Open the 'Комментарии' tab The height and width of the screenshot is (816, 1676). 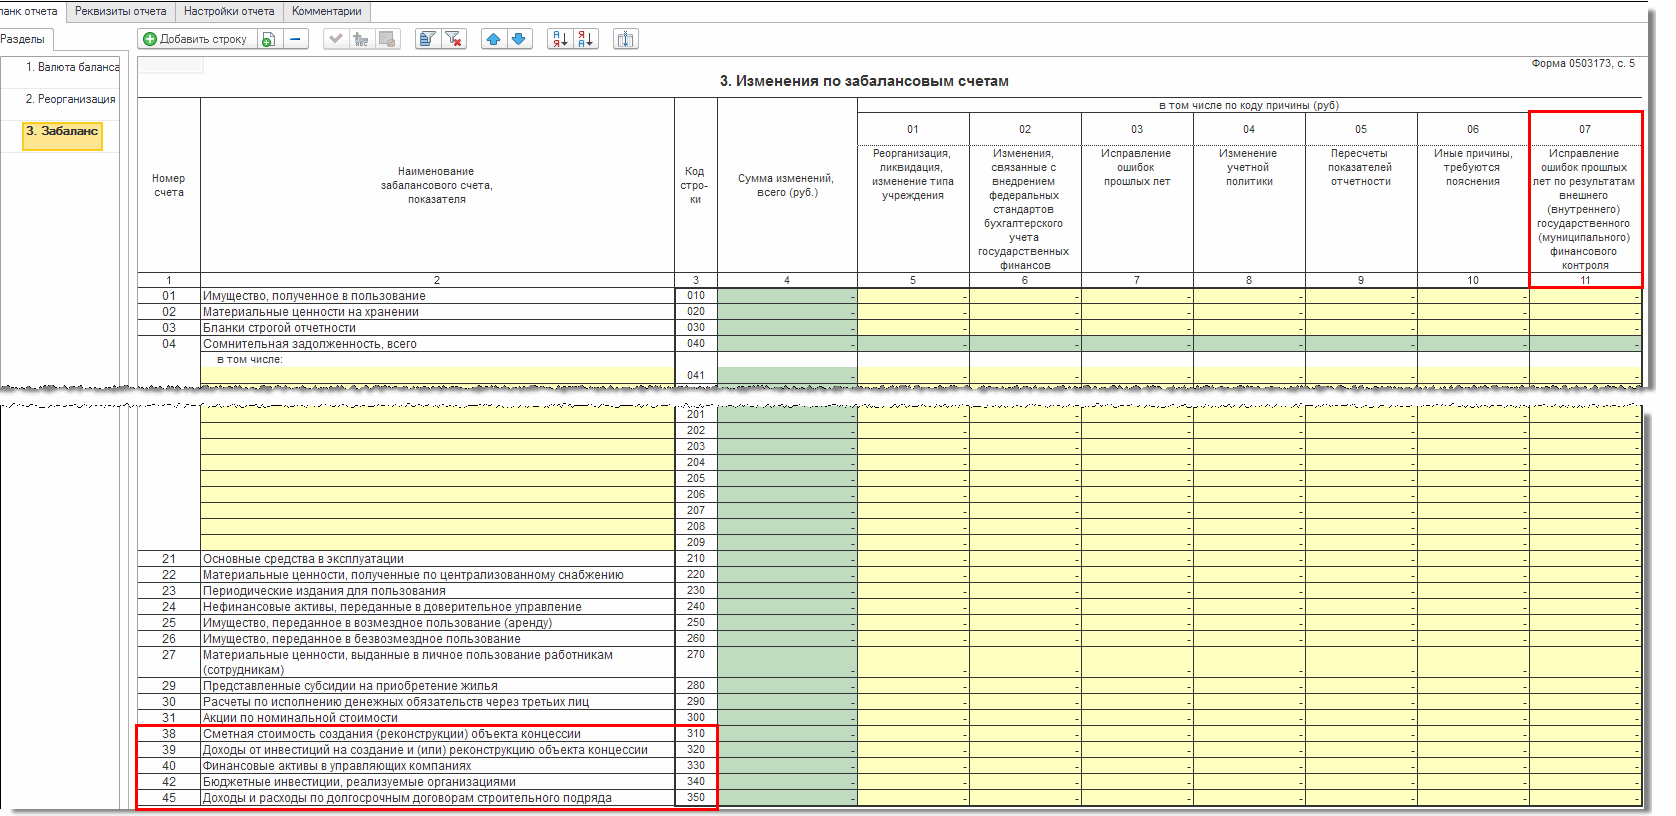click(327, 11)
